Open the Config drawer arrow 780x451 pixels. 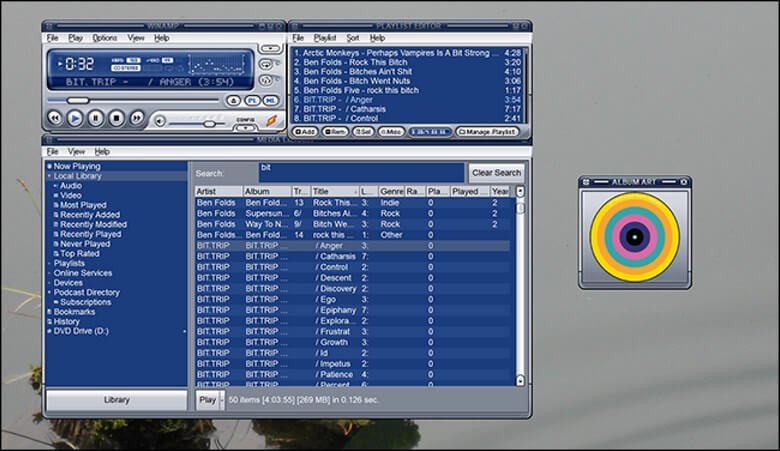pos(245,128)
